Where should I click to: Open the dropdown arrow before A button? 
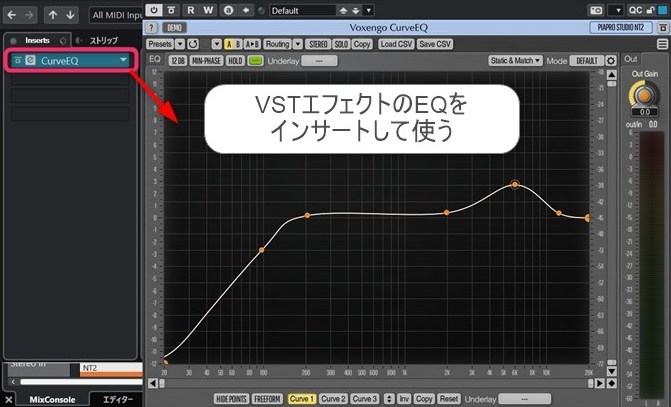(217, 44)
